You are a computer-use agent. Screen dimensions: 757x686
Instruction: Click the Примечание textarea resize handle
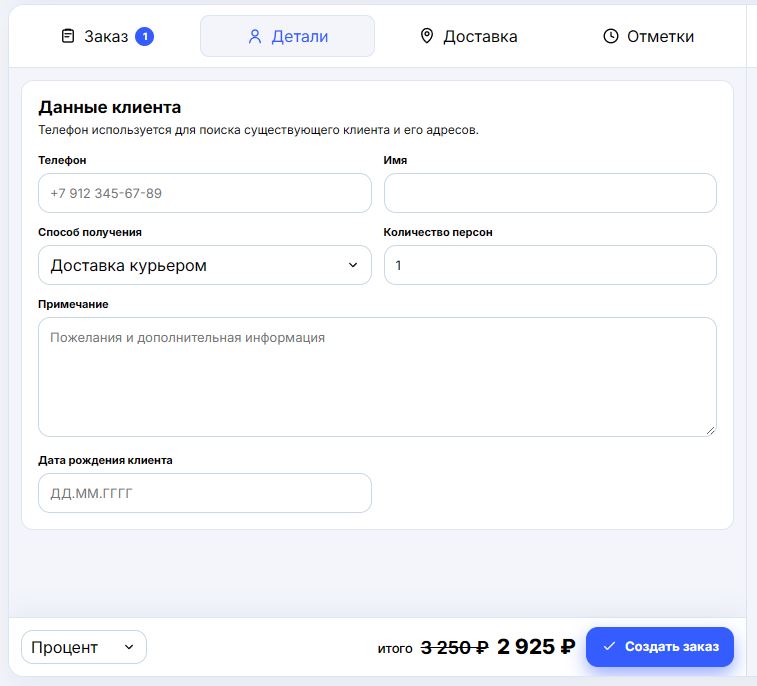click(x=710, y=431)
